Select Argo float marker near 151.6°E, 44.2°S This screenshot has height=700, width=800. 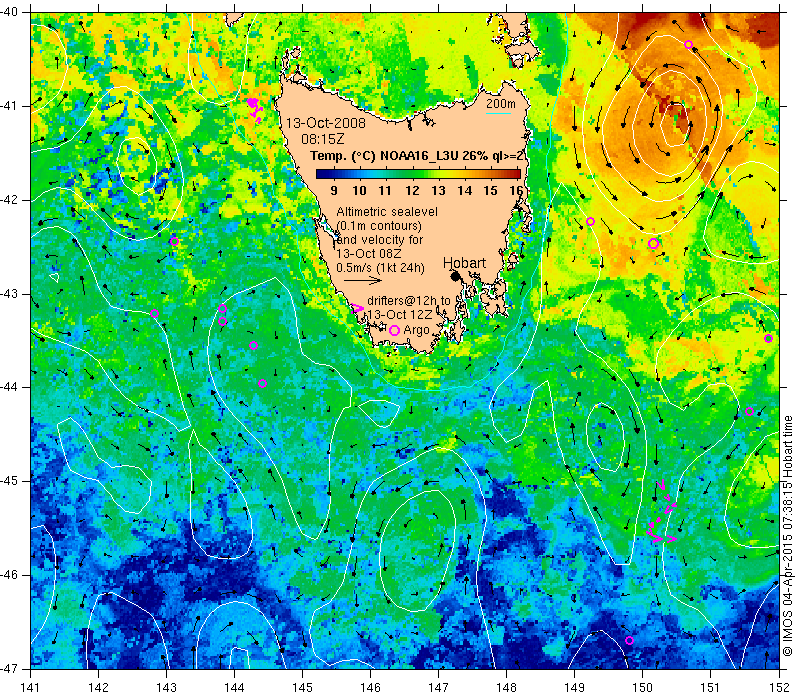click(x=749, y=411)
